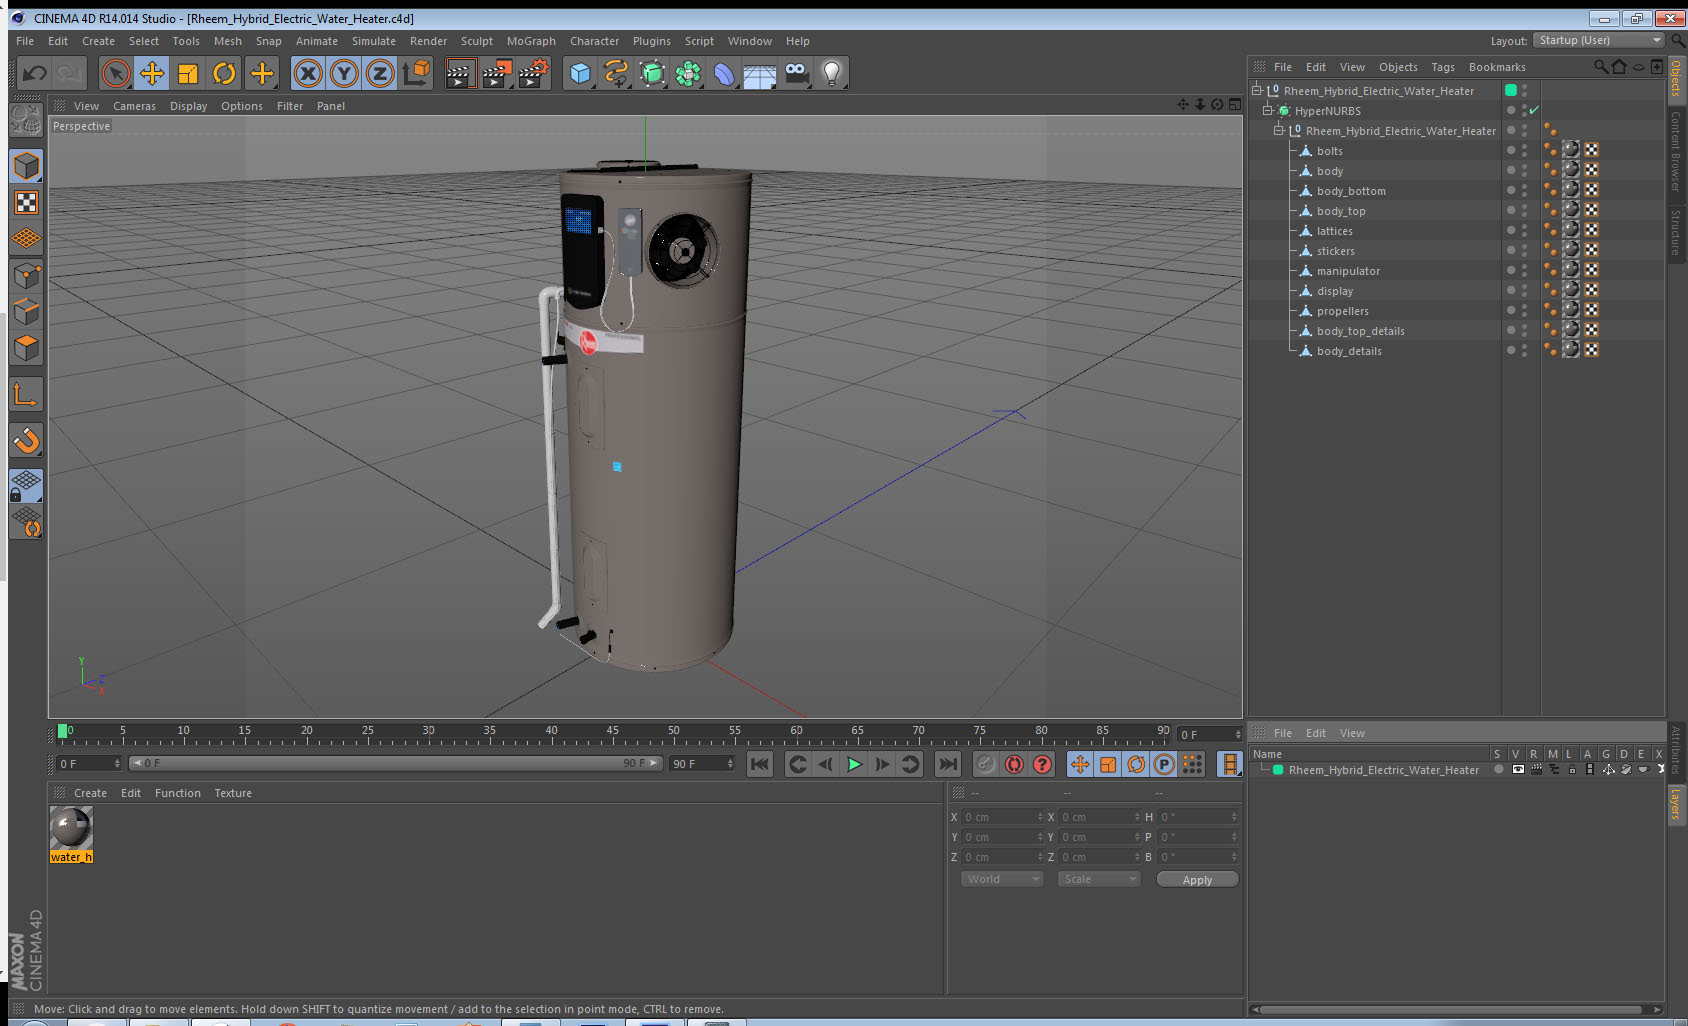Enable axis modification mode
The width and height of the screenshot is (1688, 1026).
[x=27, y=395]
